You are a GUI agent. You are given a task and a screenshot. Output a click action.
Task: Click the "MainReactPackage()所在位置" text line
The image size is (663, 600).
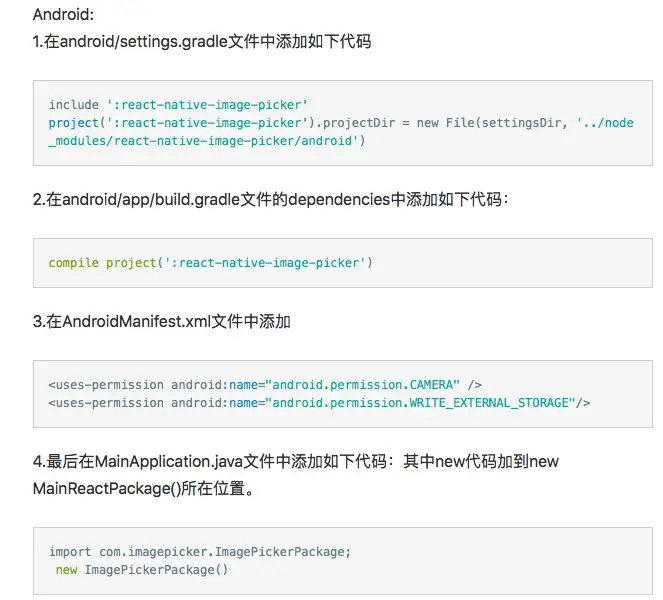(144, 488)
